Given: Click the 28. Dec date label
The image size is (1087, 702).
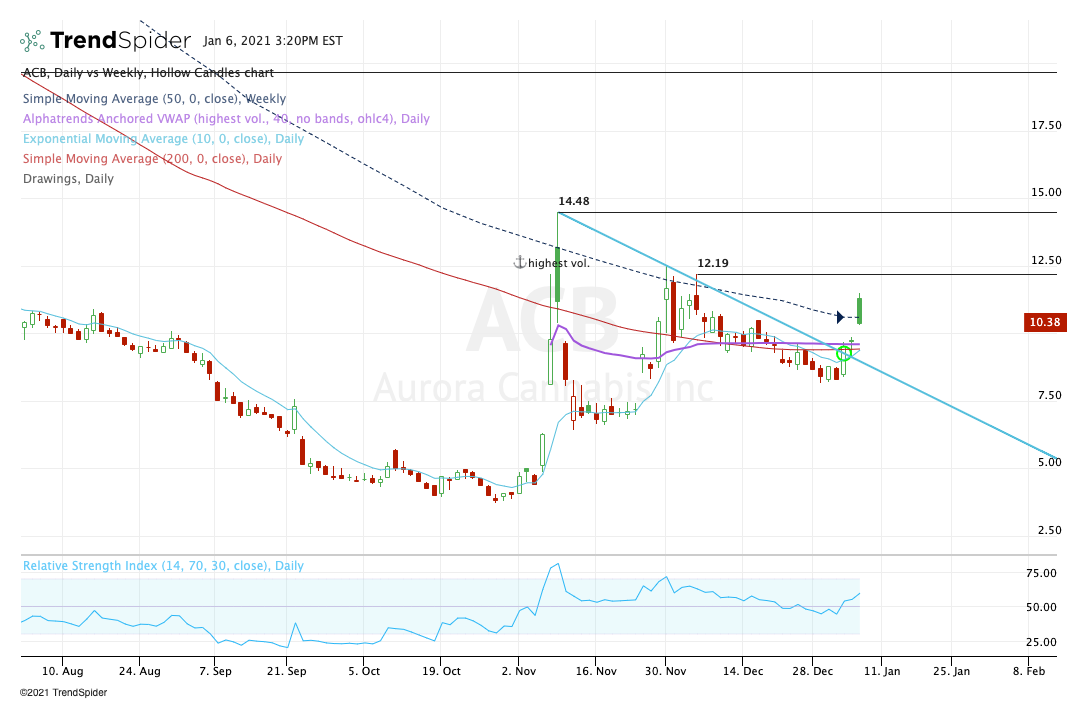Looking at the screenshot, I should [x=812, y=672].
